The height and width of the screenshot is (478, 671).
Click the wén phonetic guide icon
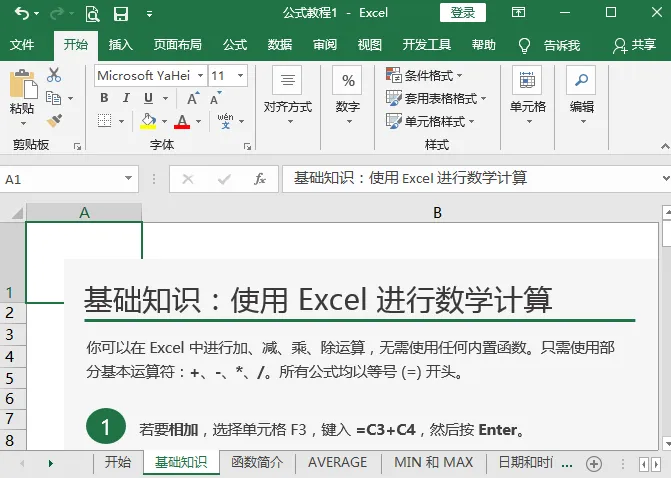pos(225,121)
